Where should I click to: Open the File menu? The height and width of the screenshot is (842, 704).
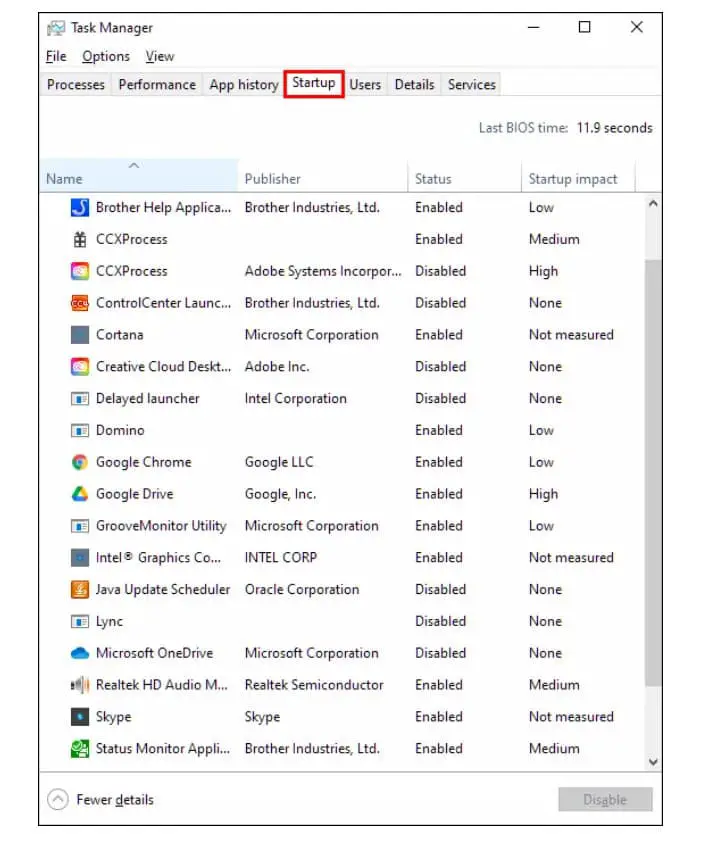(x=56, y=56)
